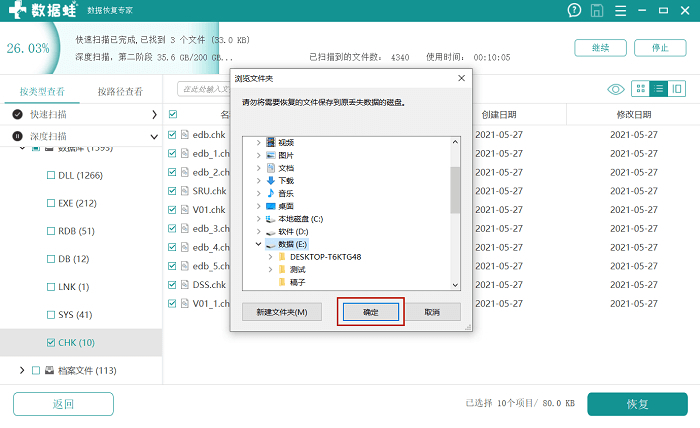Expand the 本地磁盘 (C:) node
The height and width of the screenshot is (428, 700).
[258, 219]
